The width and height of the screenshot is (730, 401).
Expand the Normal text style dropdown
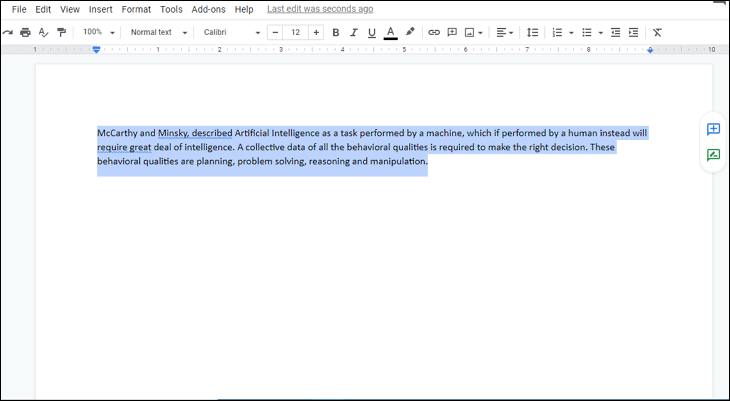[x=158, y=32]
